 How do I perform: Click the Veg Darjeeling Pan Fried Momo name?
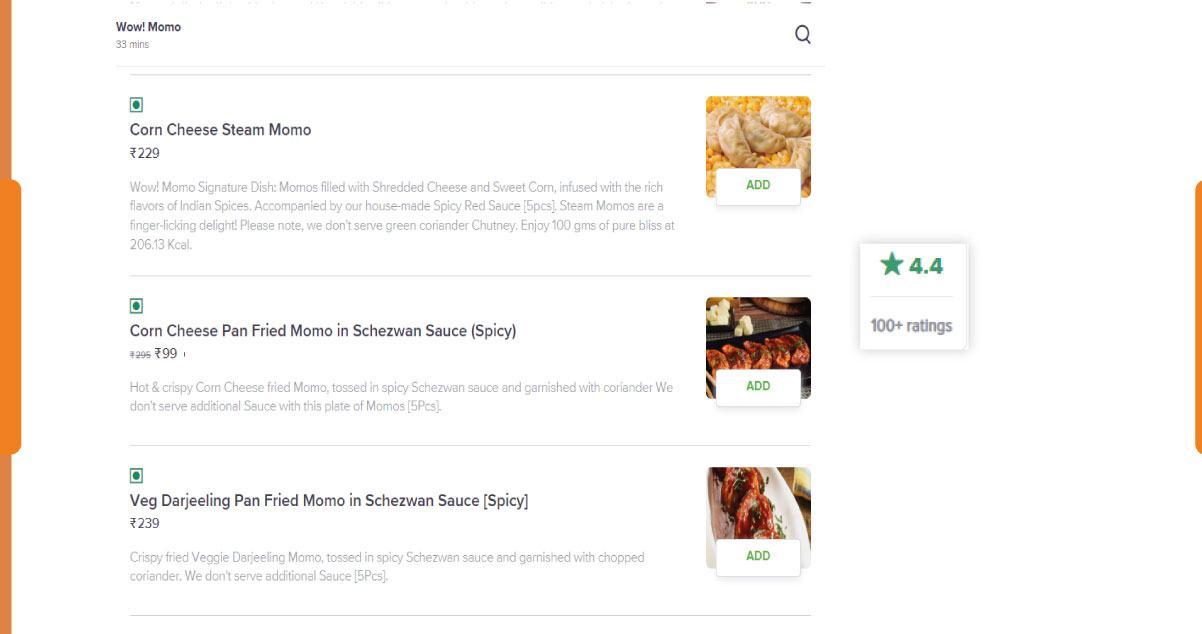(329, 500)
